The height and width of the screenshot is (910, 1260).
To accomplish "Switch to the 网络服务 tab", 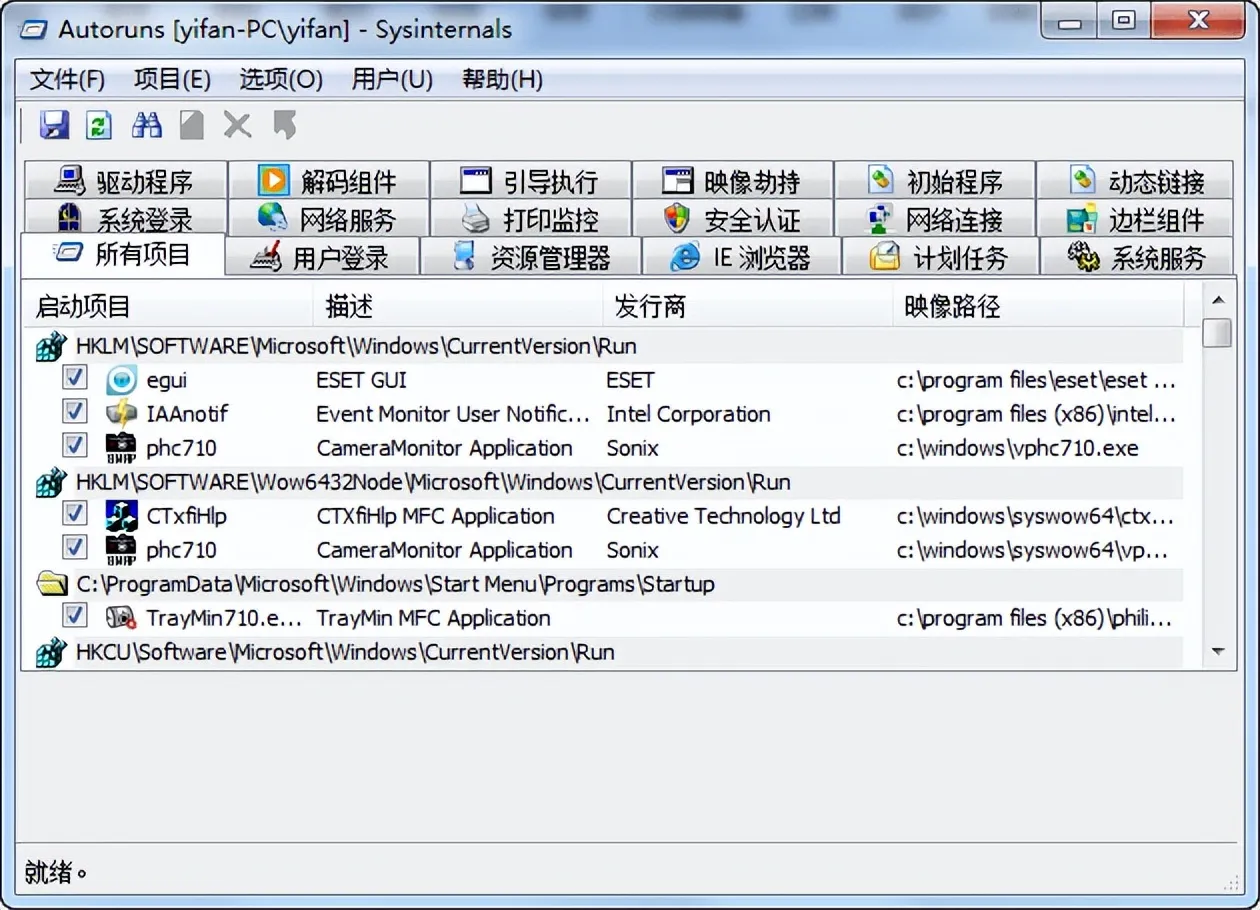I will [x=329, y=218].
